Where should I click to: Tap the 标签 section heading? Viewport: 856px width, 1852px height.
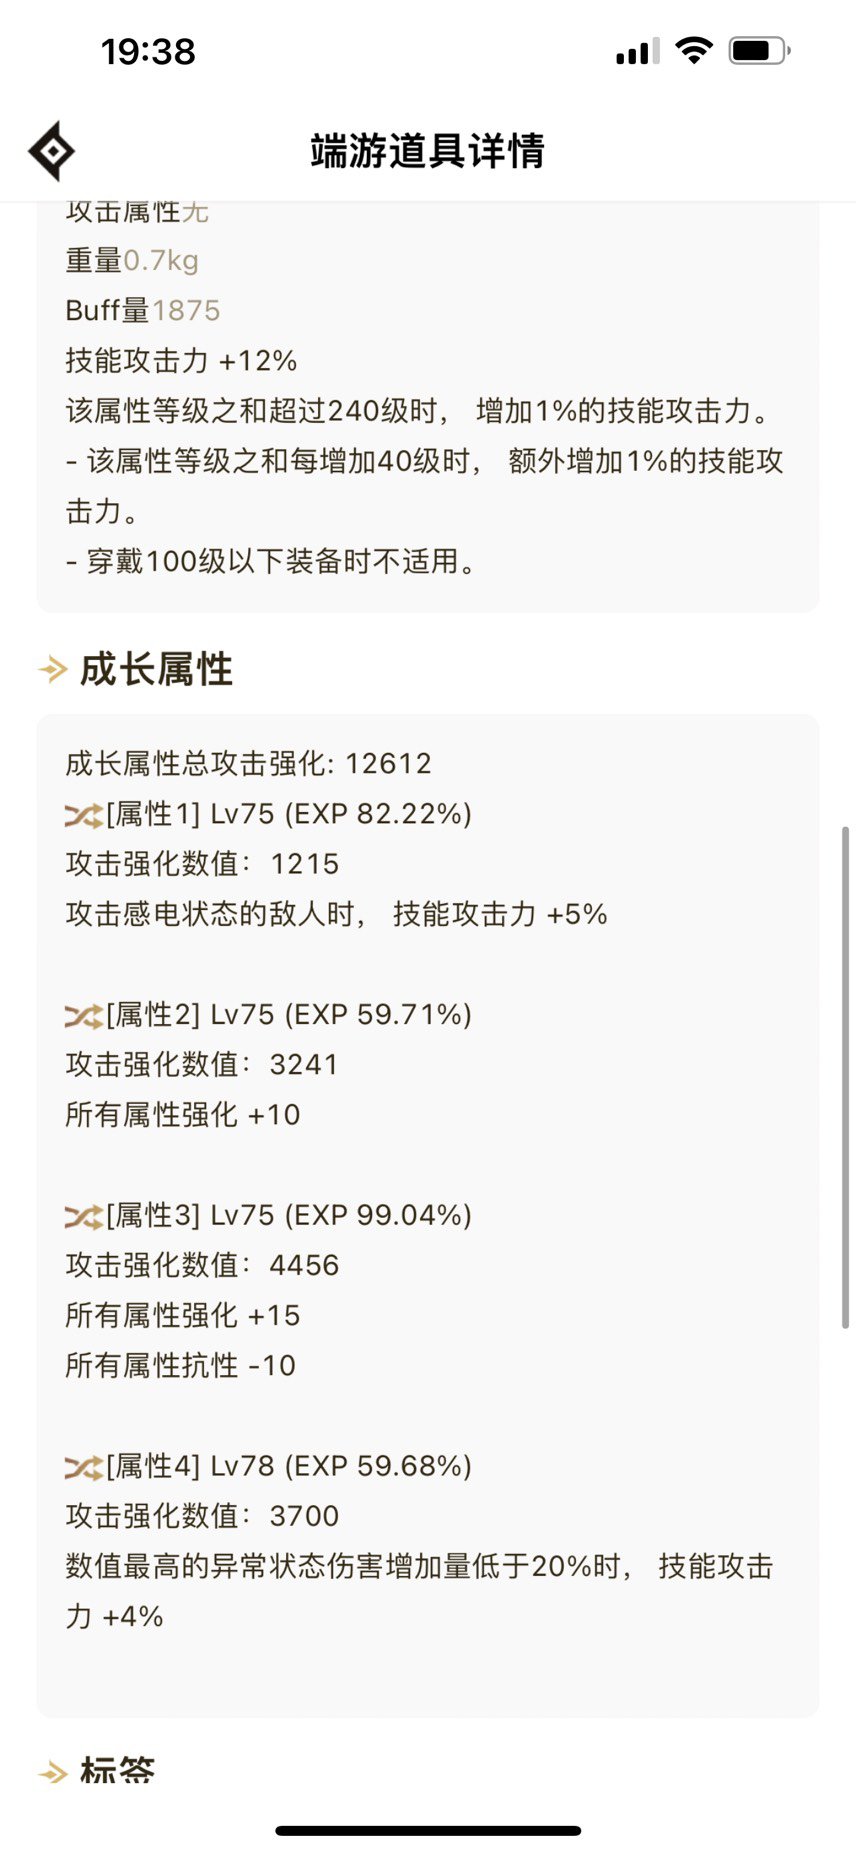(117, 1770)
